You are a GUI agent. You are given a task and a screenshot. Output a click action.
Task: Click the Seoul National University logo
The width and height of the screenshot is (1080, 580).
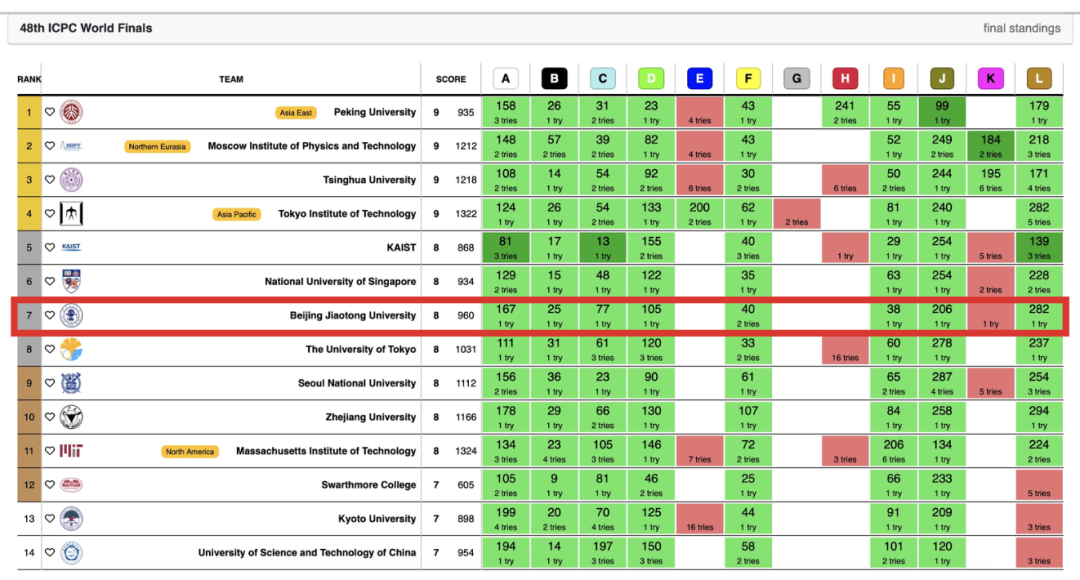71,383
